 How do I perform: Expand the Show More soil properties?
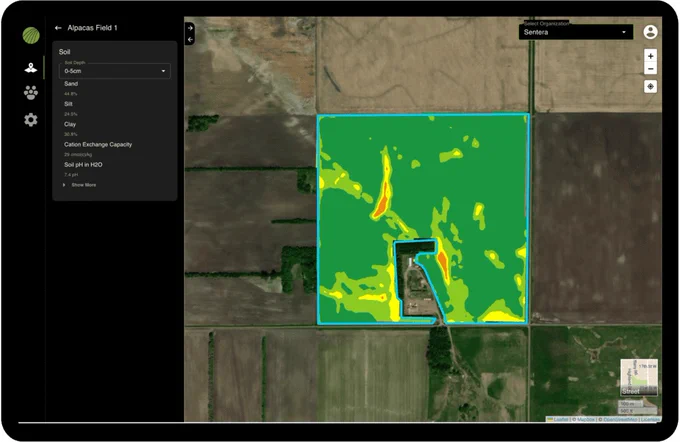(x=80, y=185)
